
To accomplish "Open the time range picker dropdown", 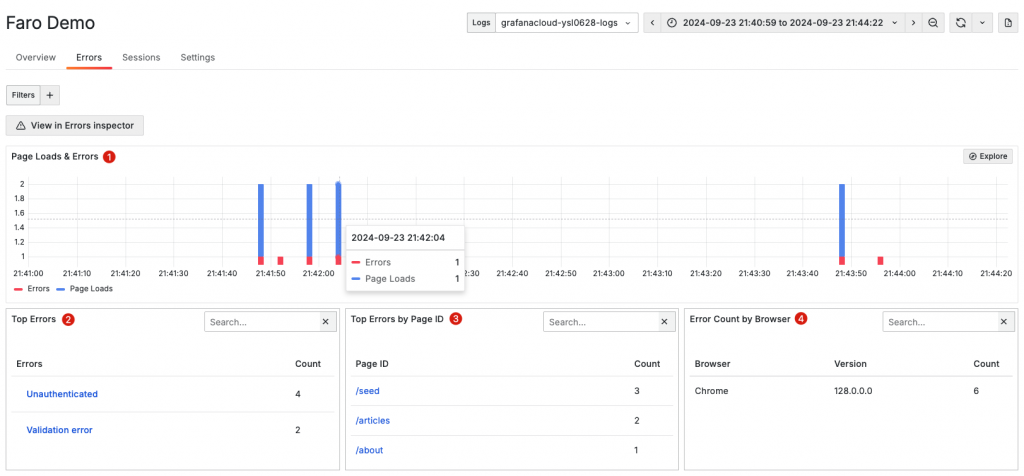I will point(783,23).
